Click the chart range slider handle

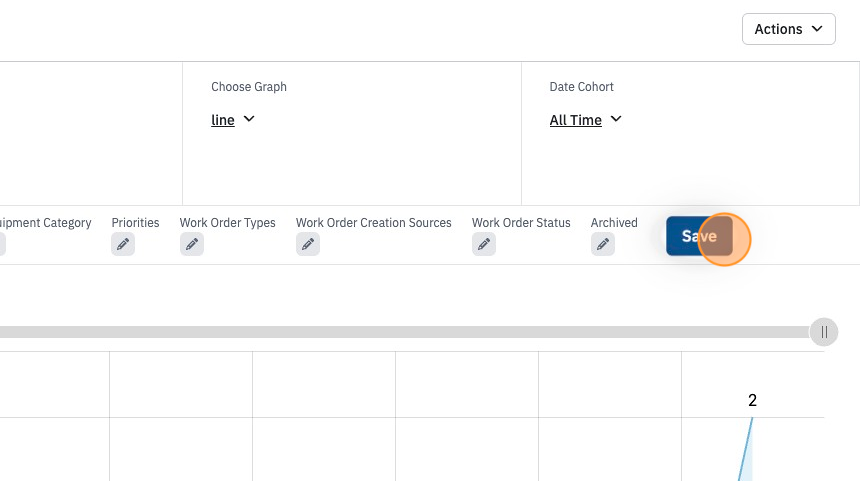click(x=824, y=332)
